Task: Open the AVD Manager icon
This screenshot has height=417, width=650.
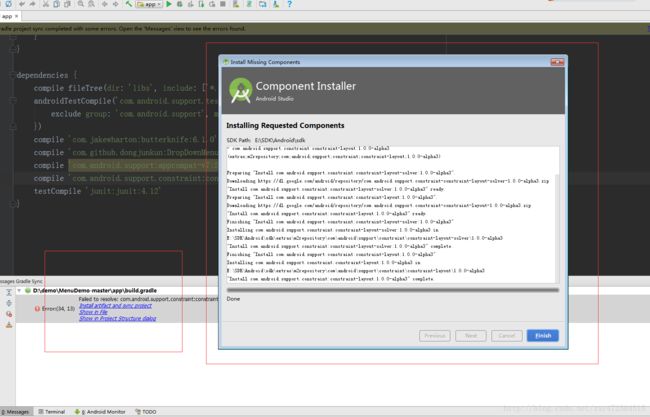Action: click(x=236, y=4)
